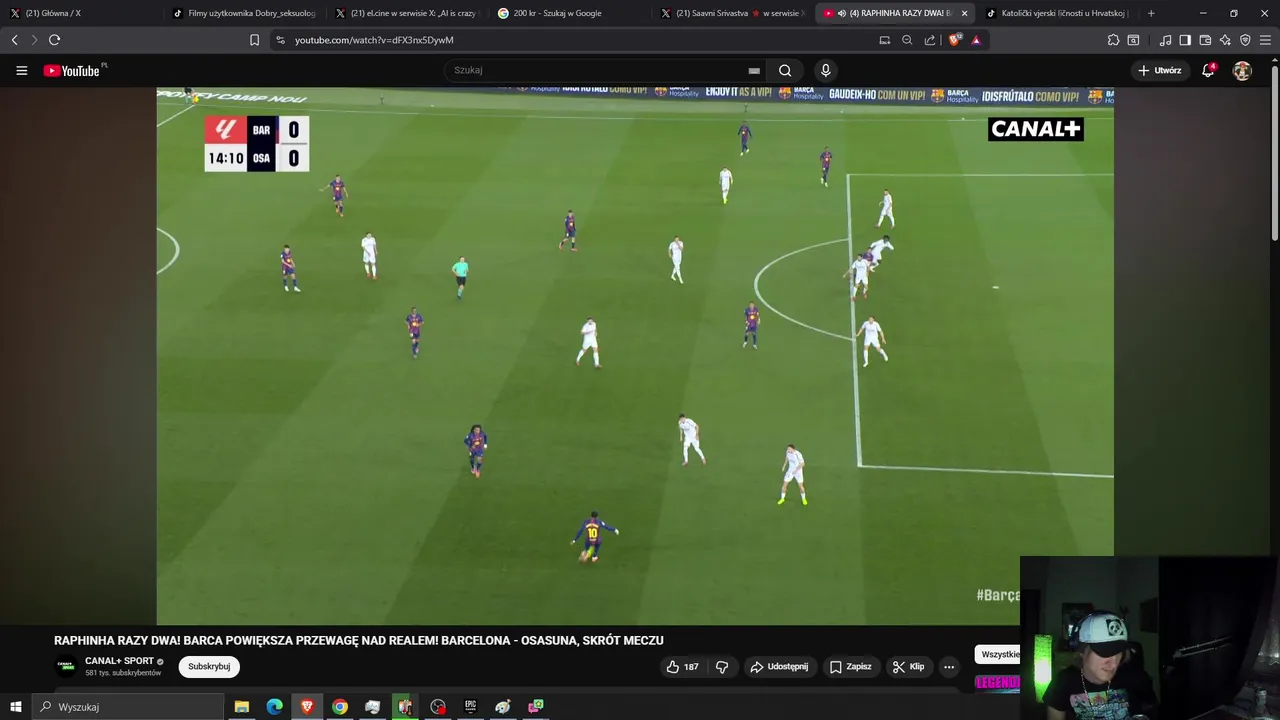Activate voice search microphone
The height and width of the screenshot is (720, 1280).
click(825, 70)
